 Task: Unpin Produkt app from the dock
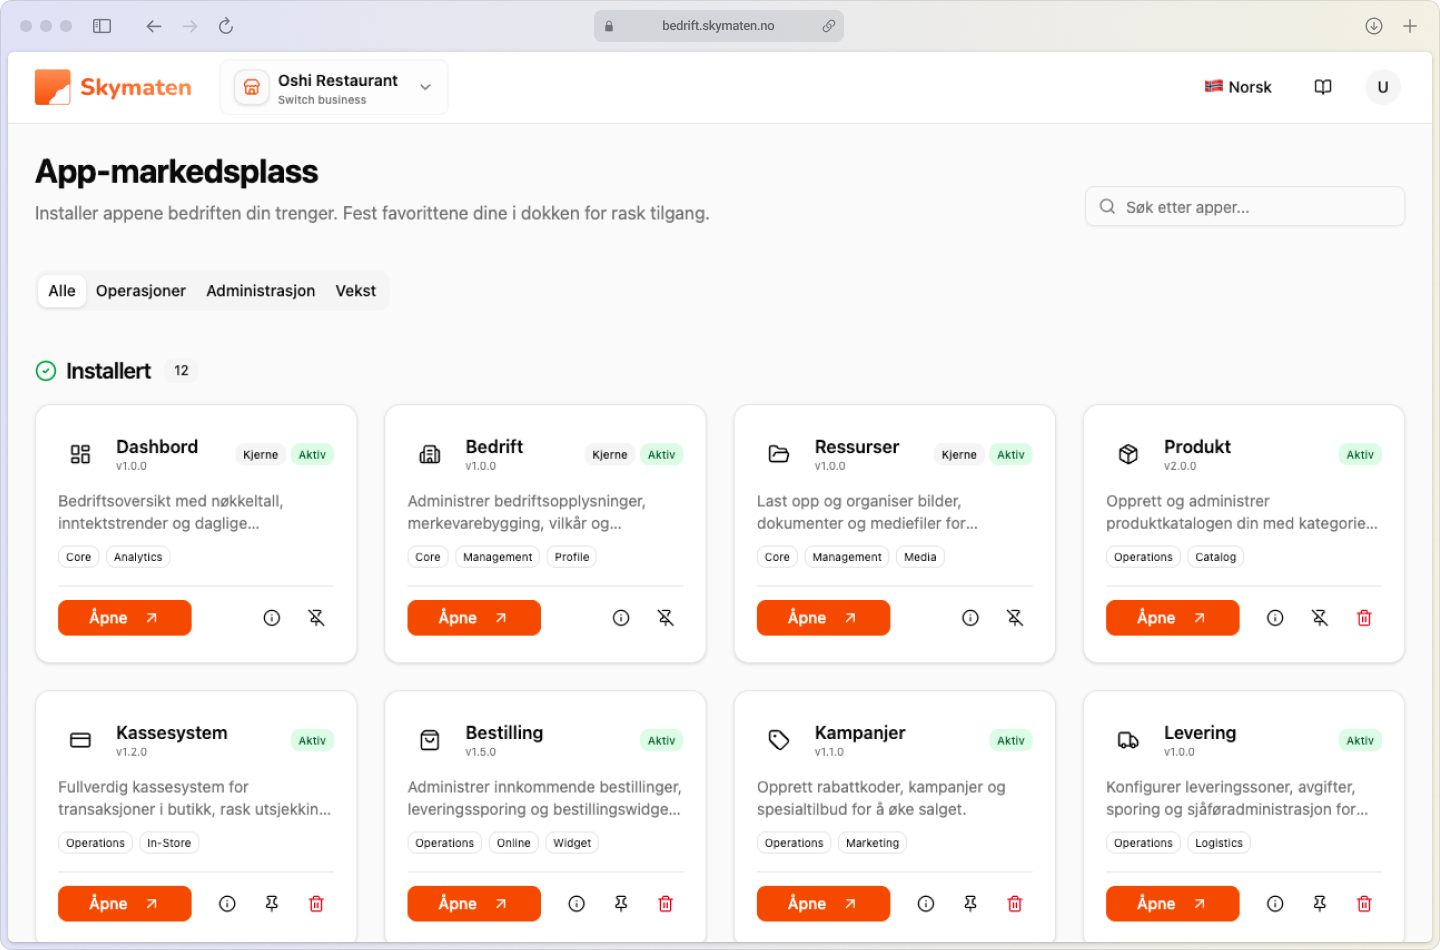(x=1319, y=618)
